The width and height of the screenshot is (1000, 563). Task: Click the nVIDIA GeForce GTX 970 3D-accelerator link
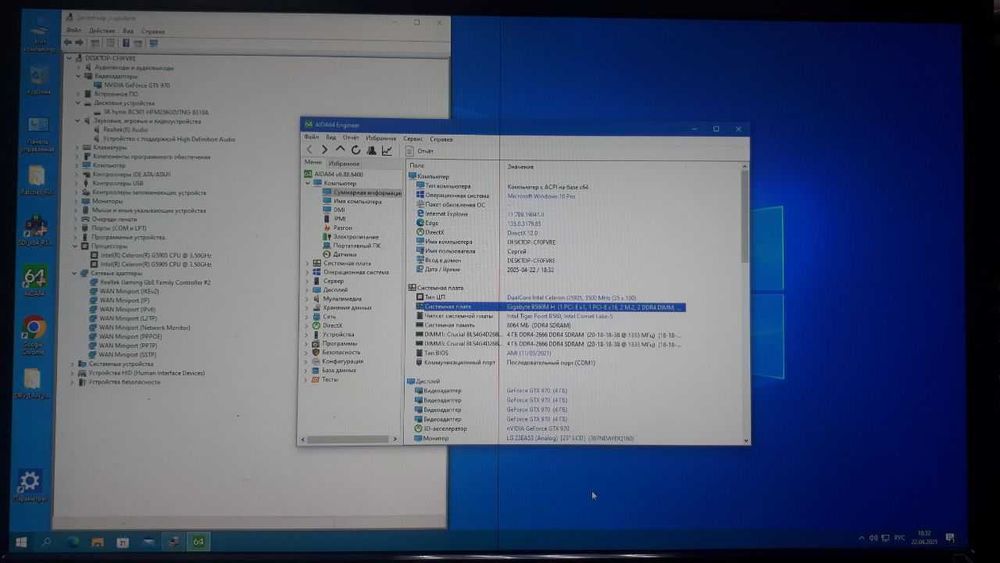538,428
